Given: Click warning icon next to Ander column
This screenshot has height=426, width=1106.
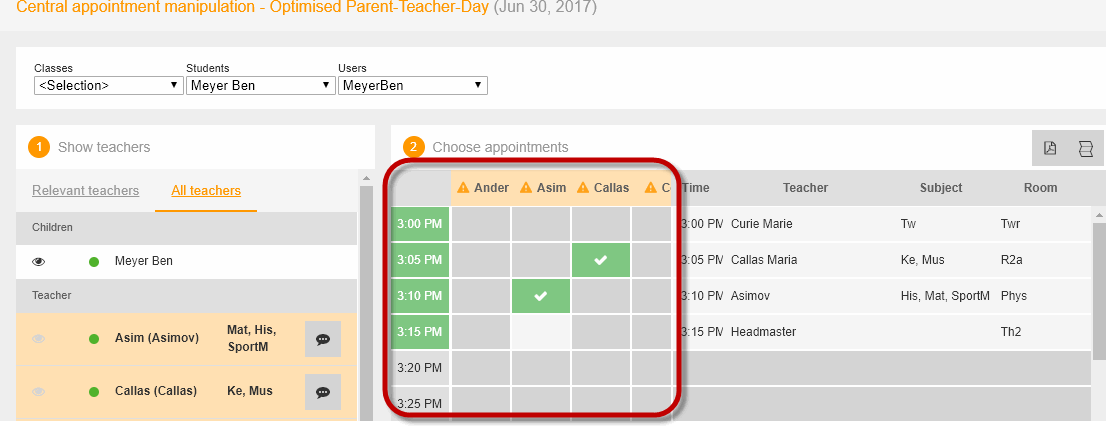Looking at the screenshot, I should pyautogui.click(x=463, y=188).
